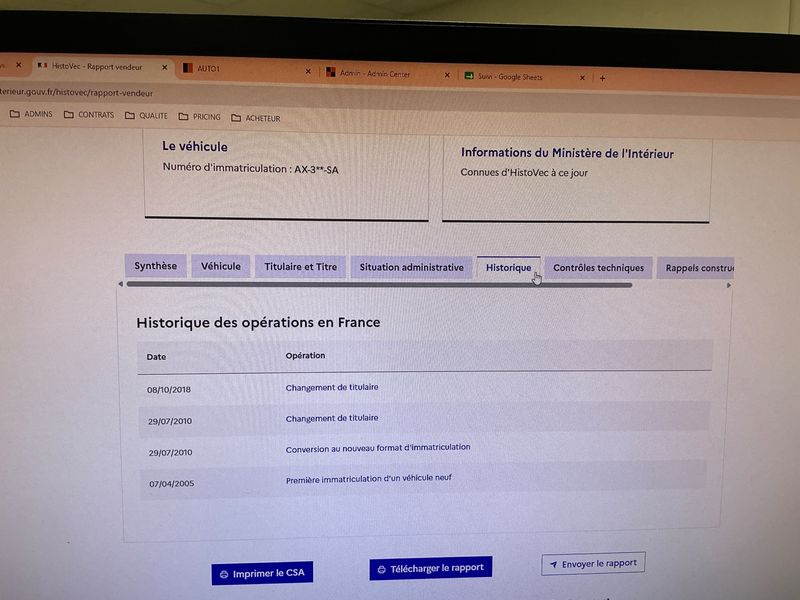Image resolution: width=800 pixels, height=600 pixels.
Task: Close the HistoVec - Rapport vendeur tab
Action: (164, 67)
